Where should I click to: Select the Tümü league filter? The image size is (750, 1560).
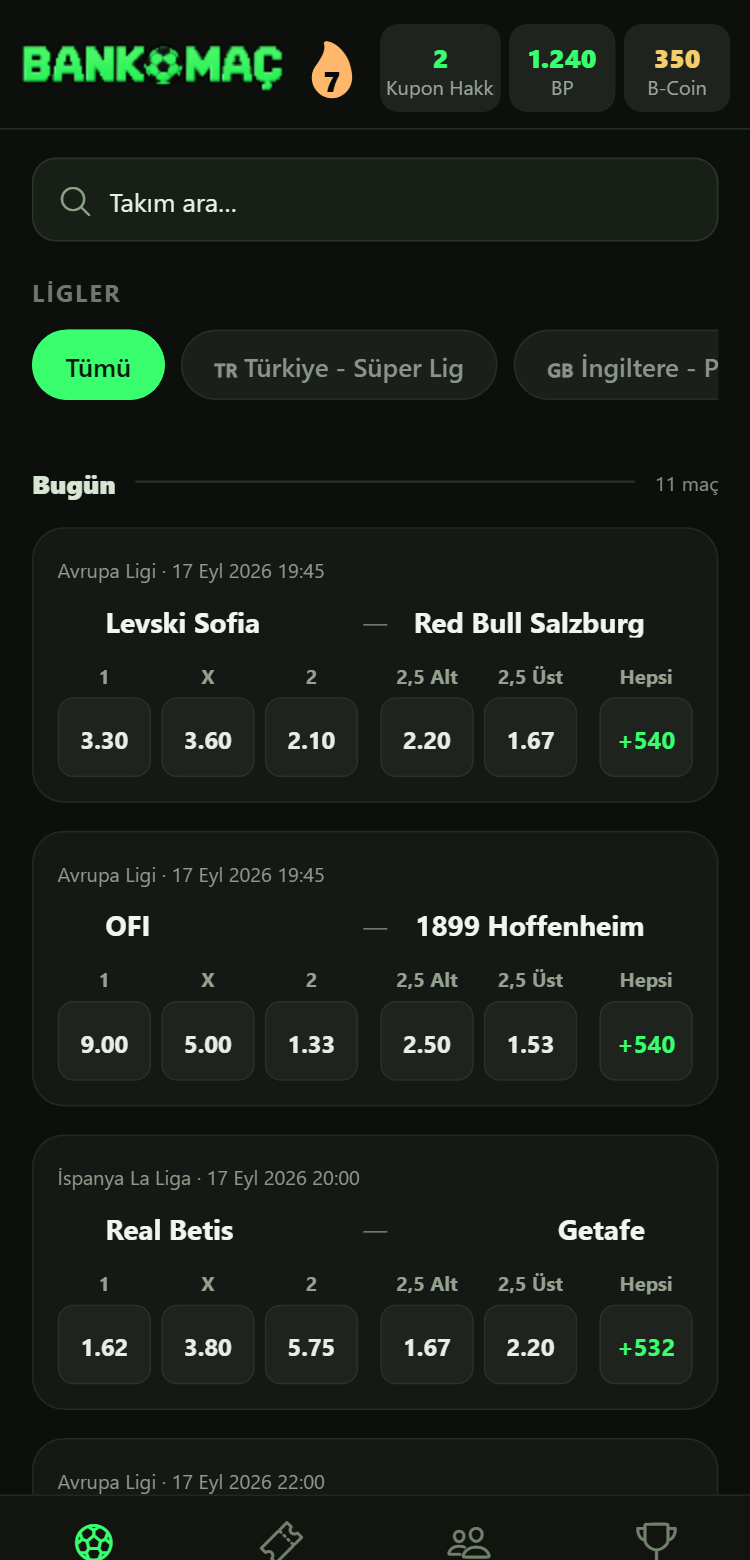coord(98,365)
